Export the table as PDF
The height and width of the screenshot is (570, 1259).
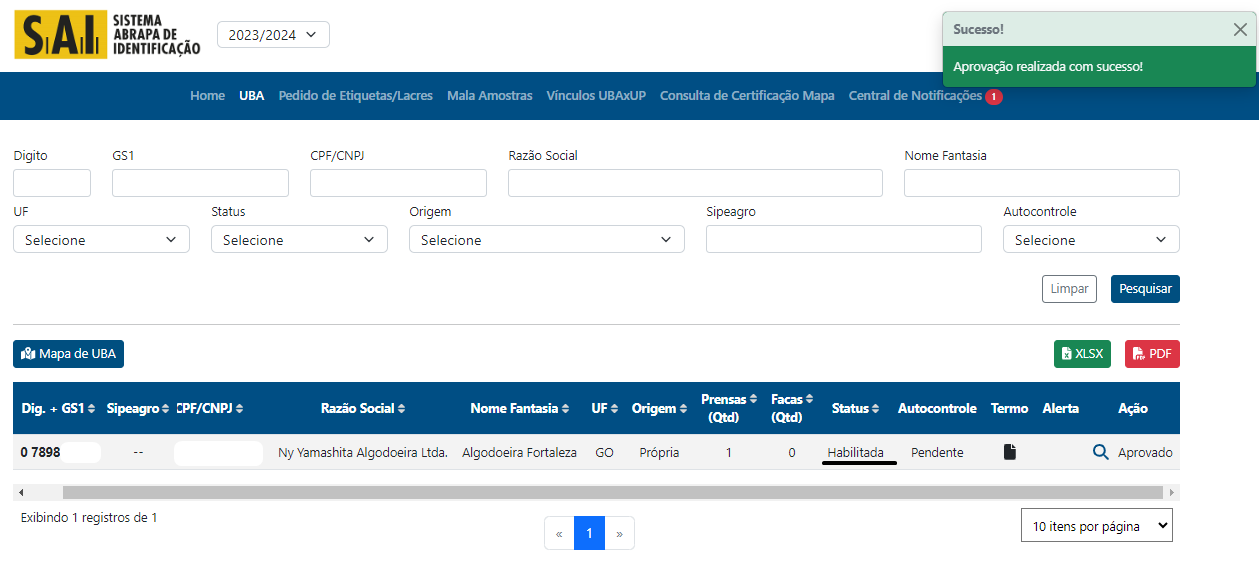(x=1152, y=354)
